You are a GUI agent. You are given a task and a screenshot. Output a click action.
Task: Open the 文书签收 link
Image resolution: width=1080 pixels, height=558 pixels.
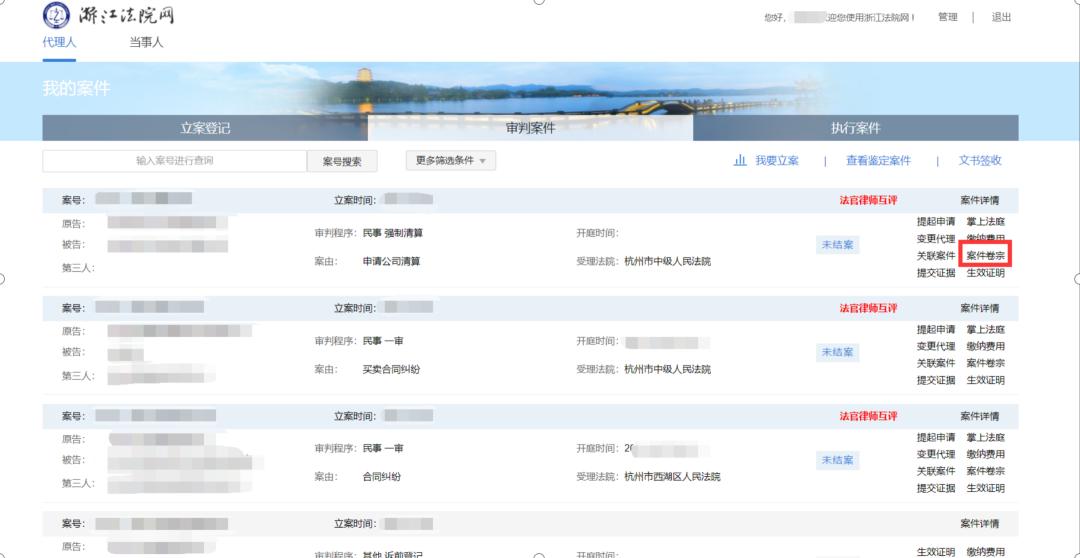click(980, 161)
